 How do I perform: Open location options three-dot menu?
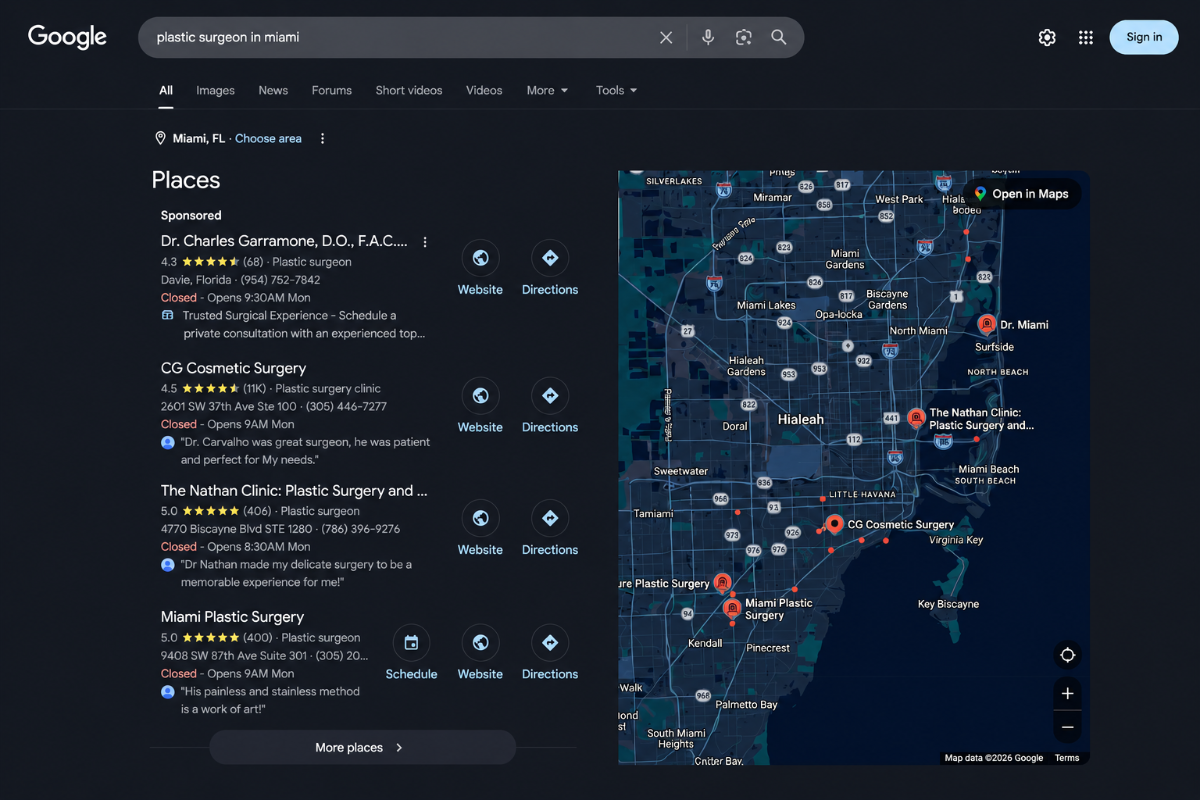point(322,139)
